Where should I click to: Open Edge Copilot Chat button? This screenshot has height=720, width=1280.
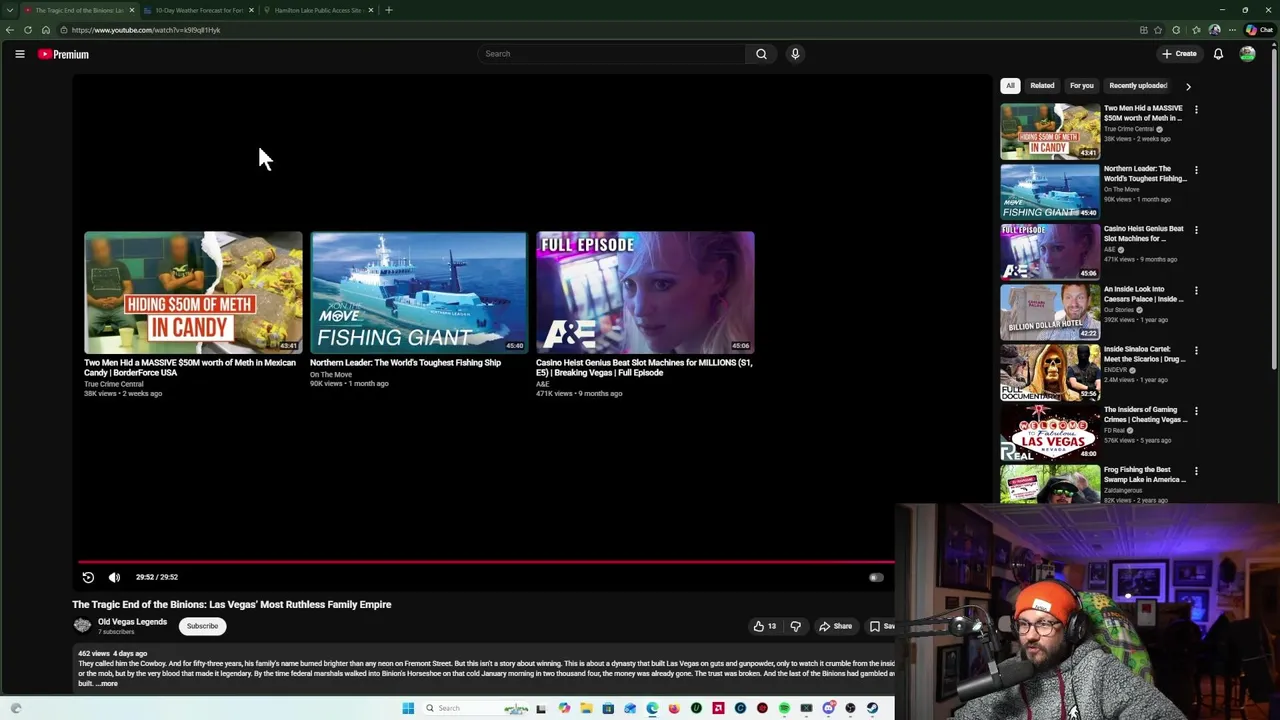1259,30
